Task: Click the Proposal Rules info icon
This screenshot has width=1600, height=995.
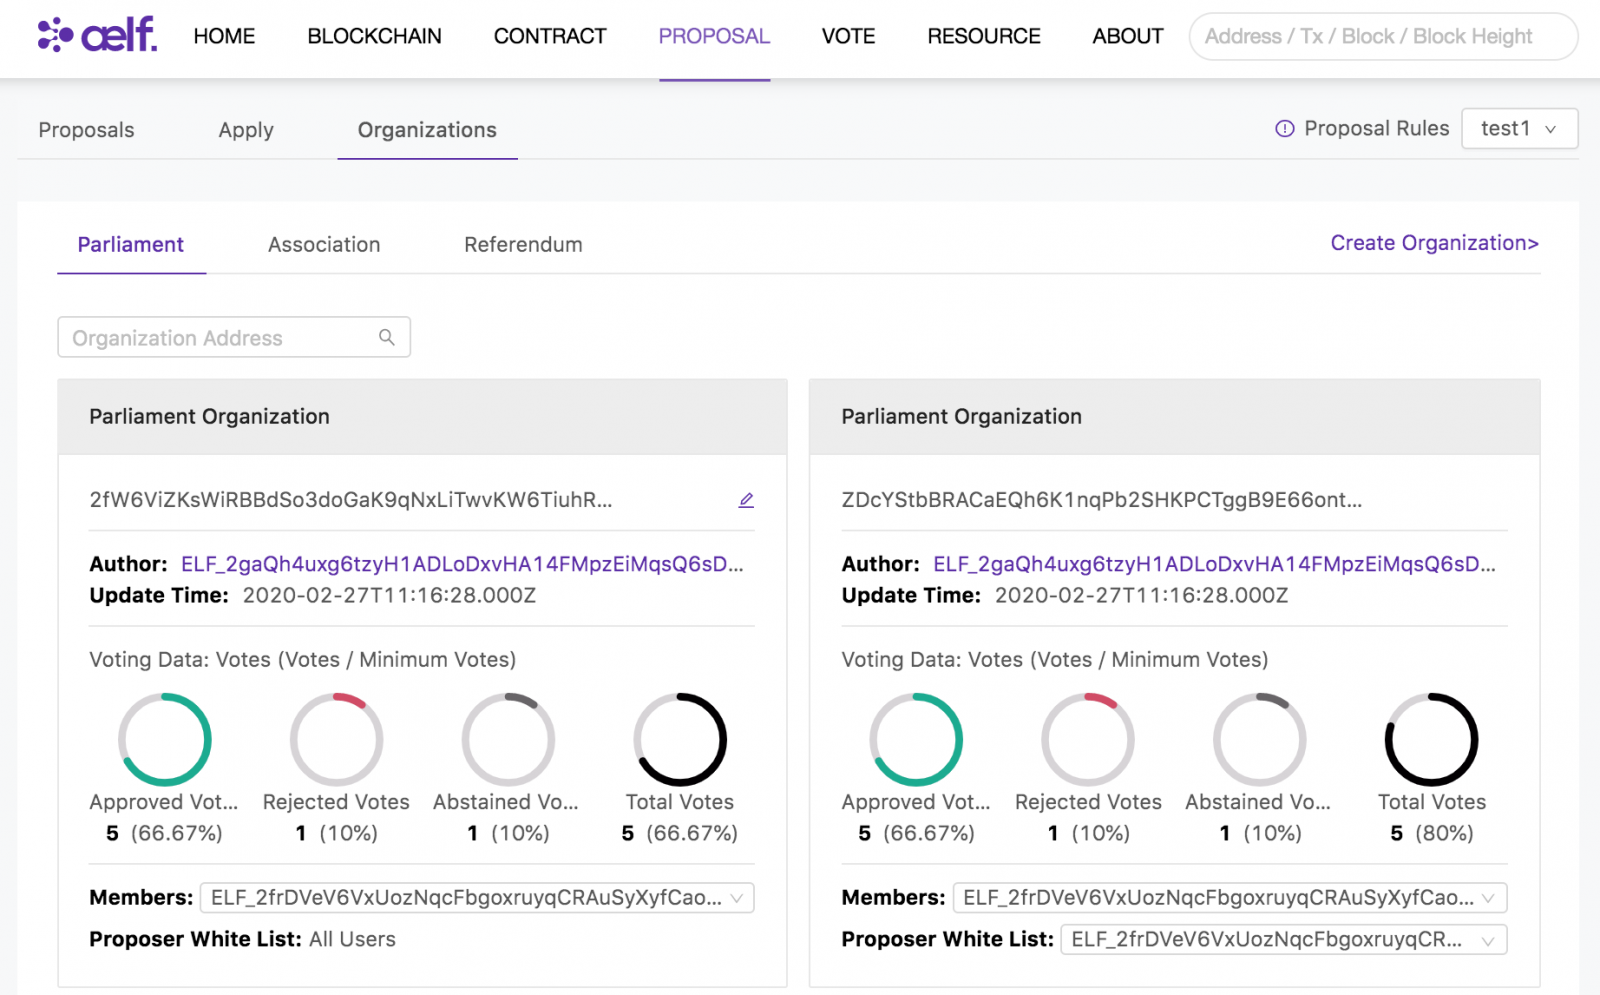Action: (x=1285, y=129)
